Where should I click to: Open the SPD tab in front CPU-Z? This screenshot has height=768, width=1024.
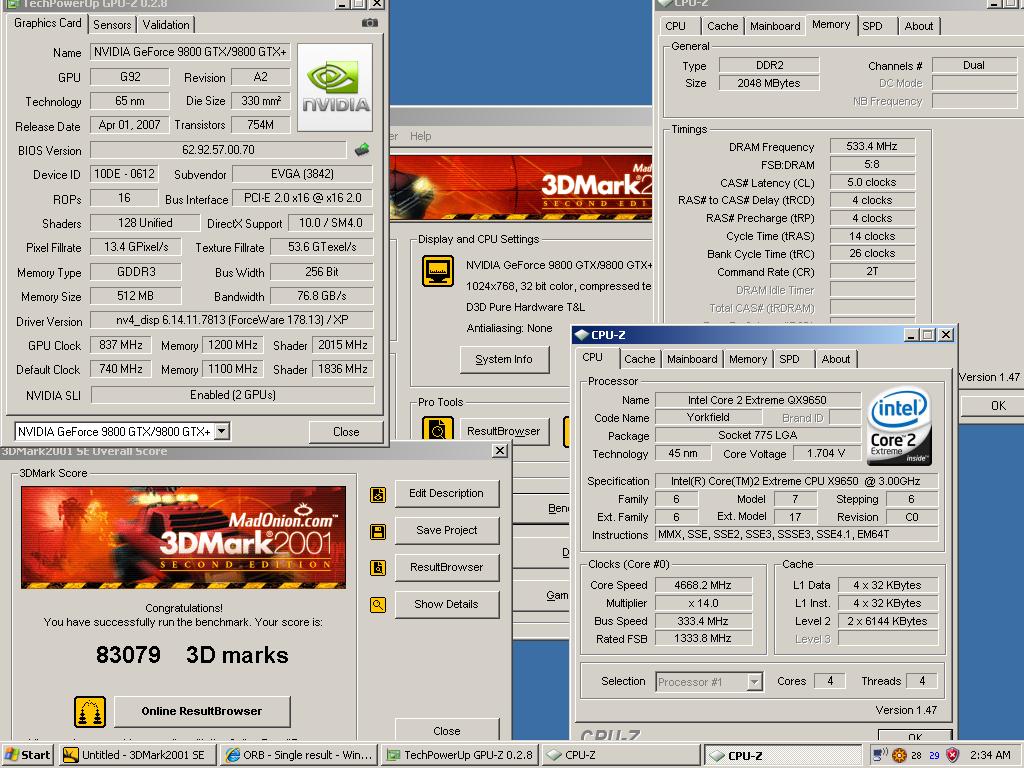(x=789, y=359)
